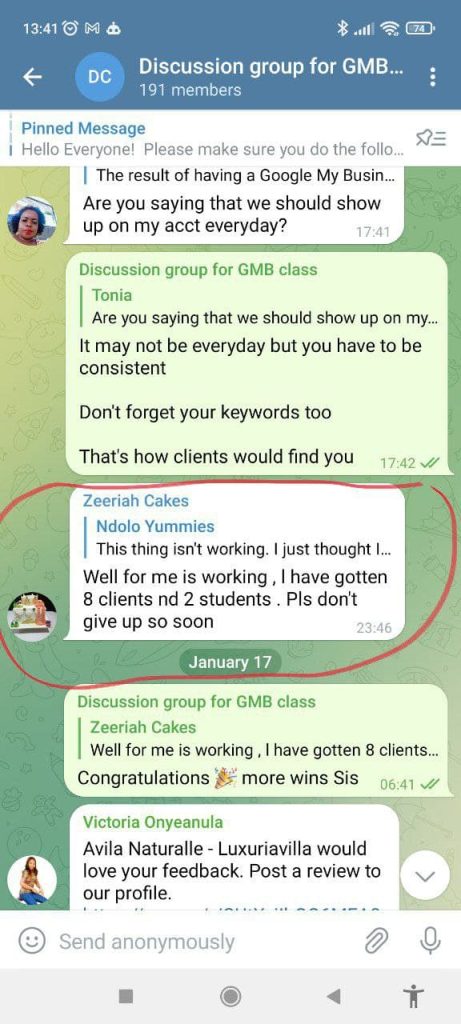Screen dimensions: 461x1024
Task: Open the emoji picker smiley icon
Action: [x=31, y=941]
